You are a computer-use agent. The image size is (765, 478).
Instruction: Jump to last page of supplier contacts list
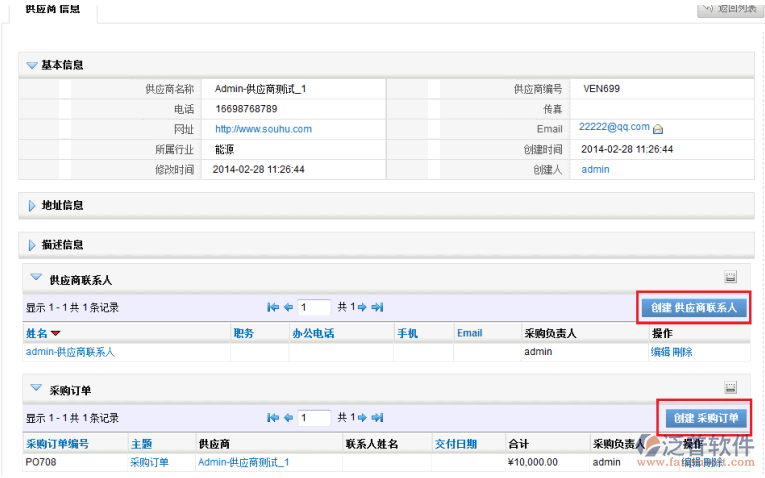point(377,308)
